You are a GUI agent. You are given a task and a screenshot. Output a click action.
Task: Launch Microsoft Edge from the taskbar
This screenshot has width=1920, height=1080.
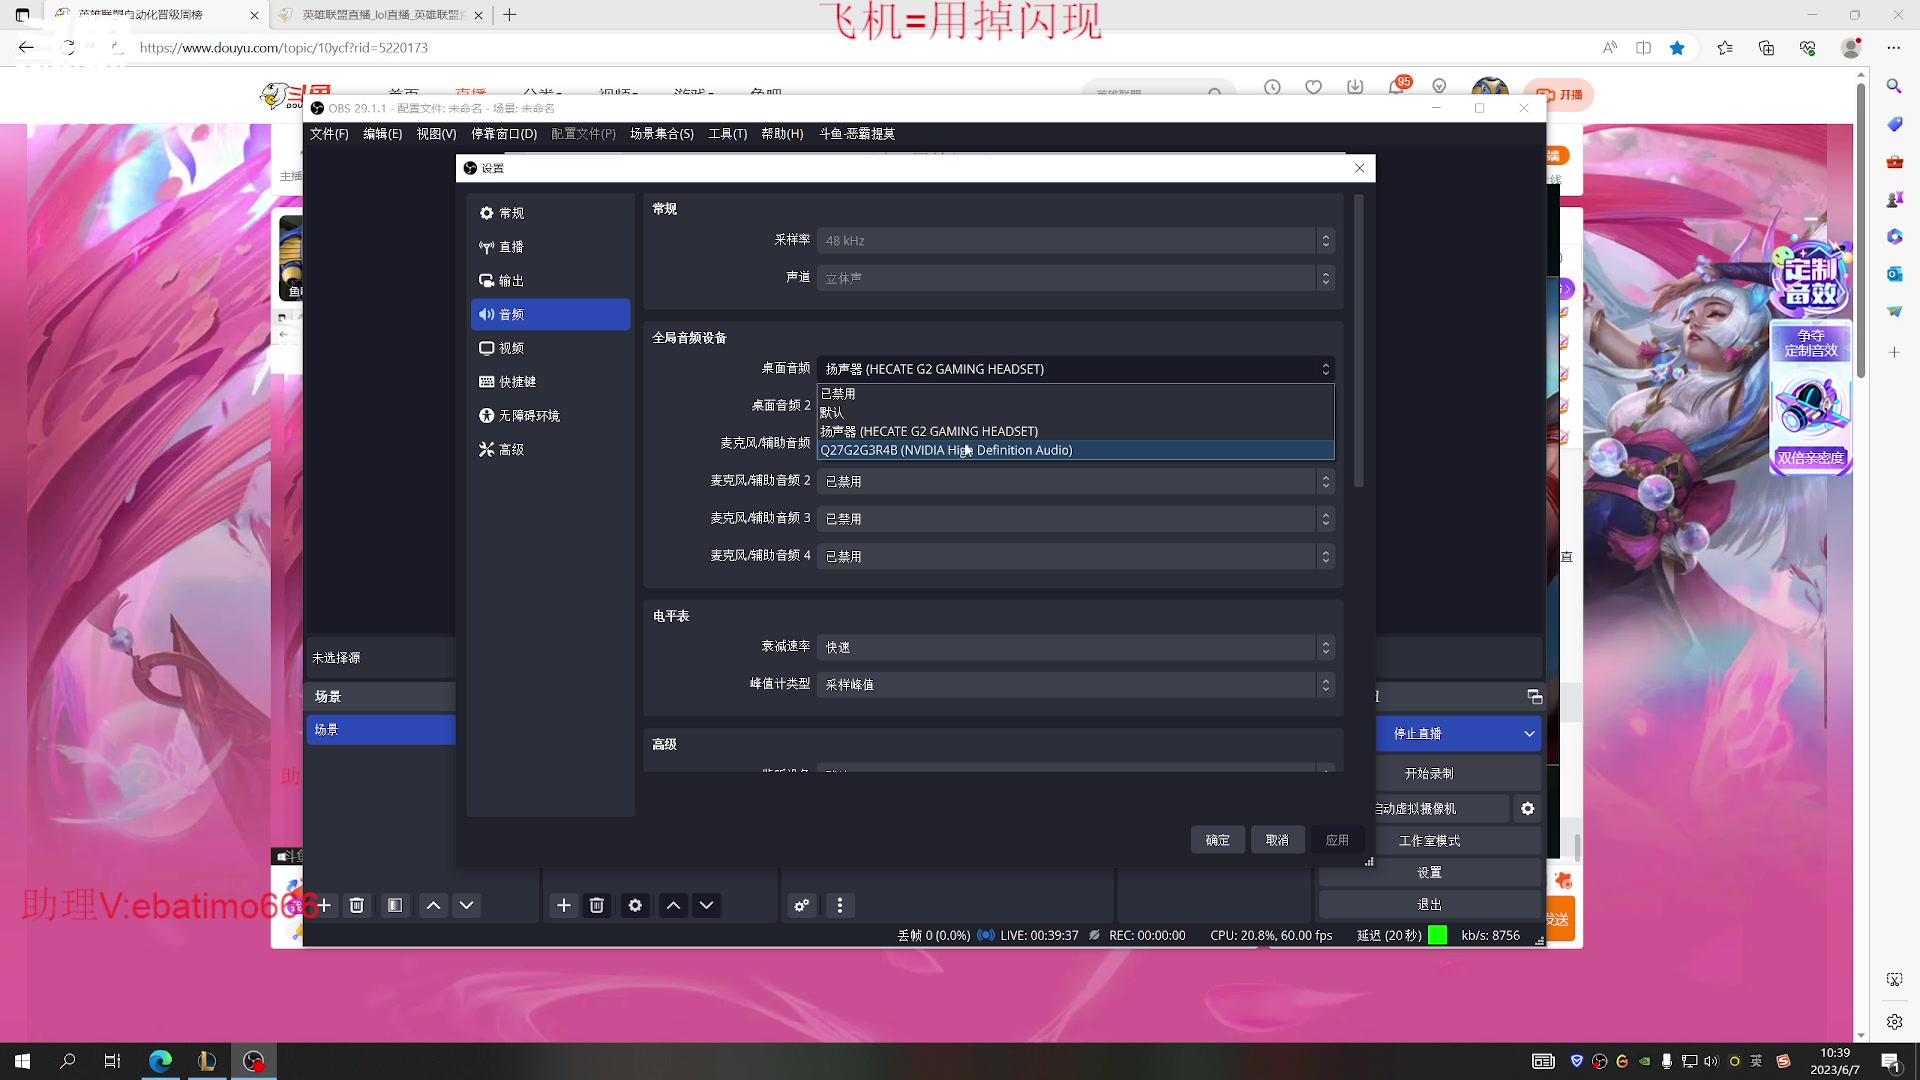[x=160, y=1061]
